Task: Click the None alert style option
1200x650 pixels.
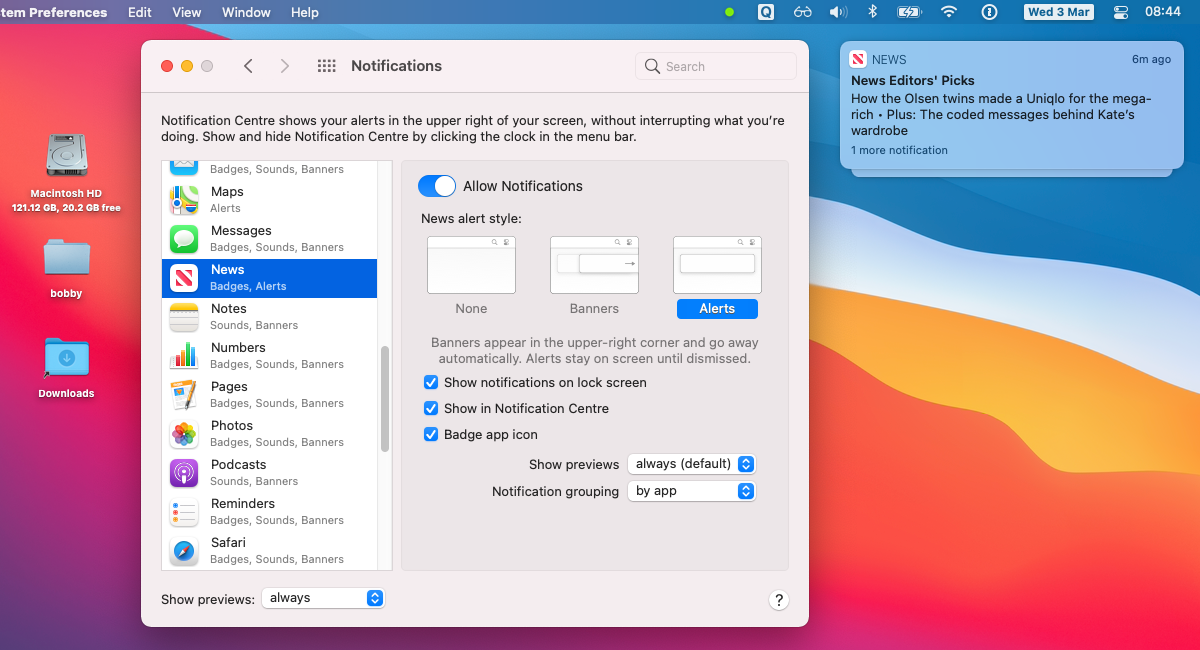Action: point(471,264)
